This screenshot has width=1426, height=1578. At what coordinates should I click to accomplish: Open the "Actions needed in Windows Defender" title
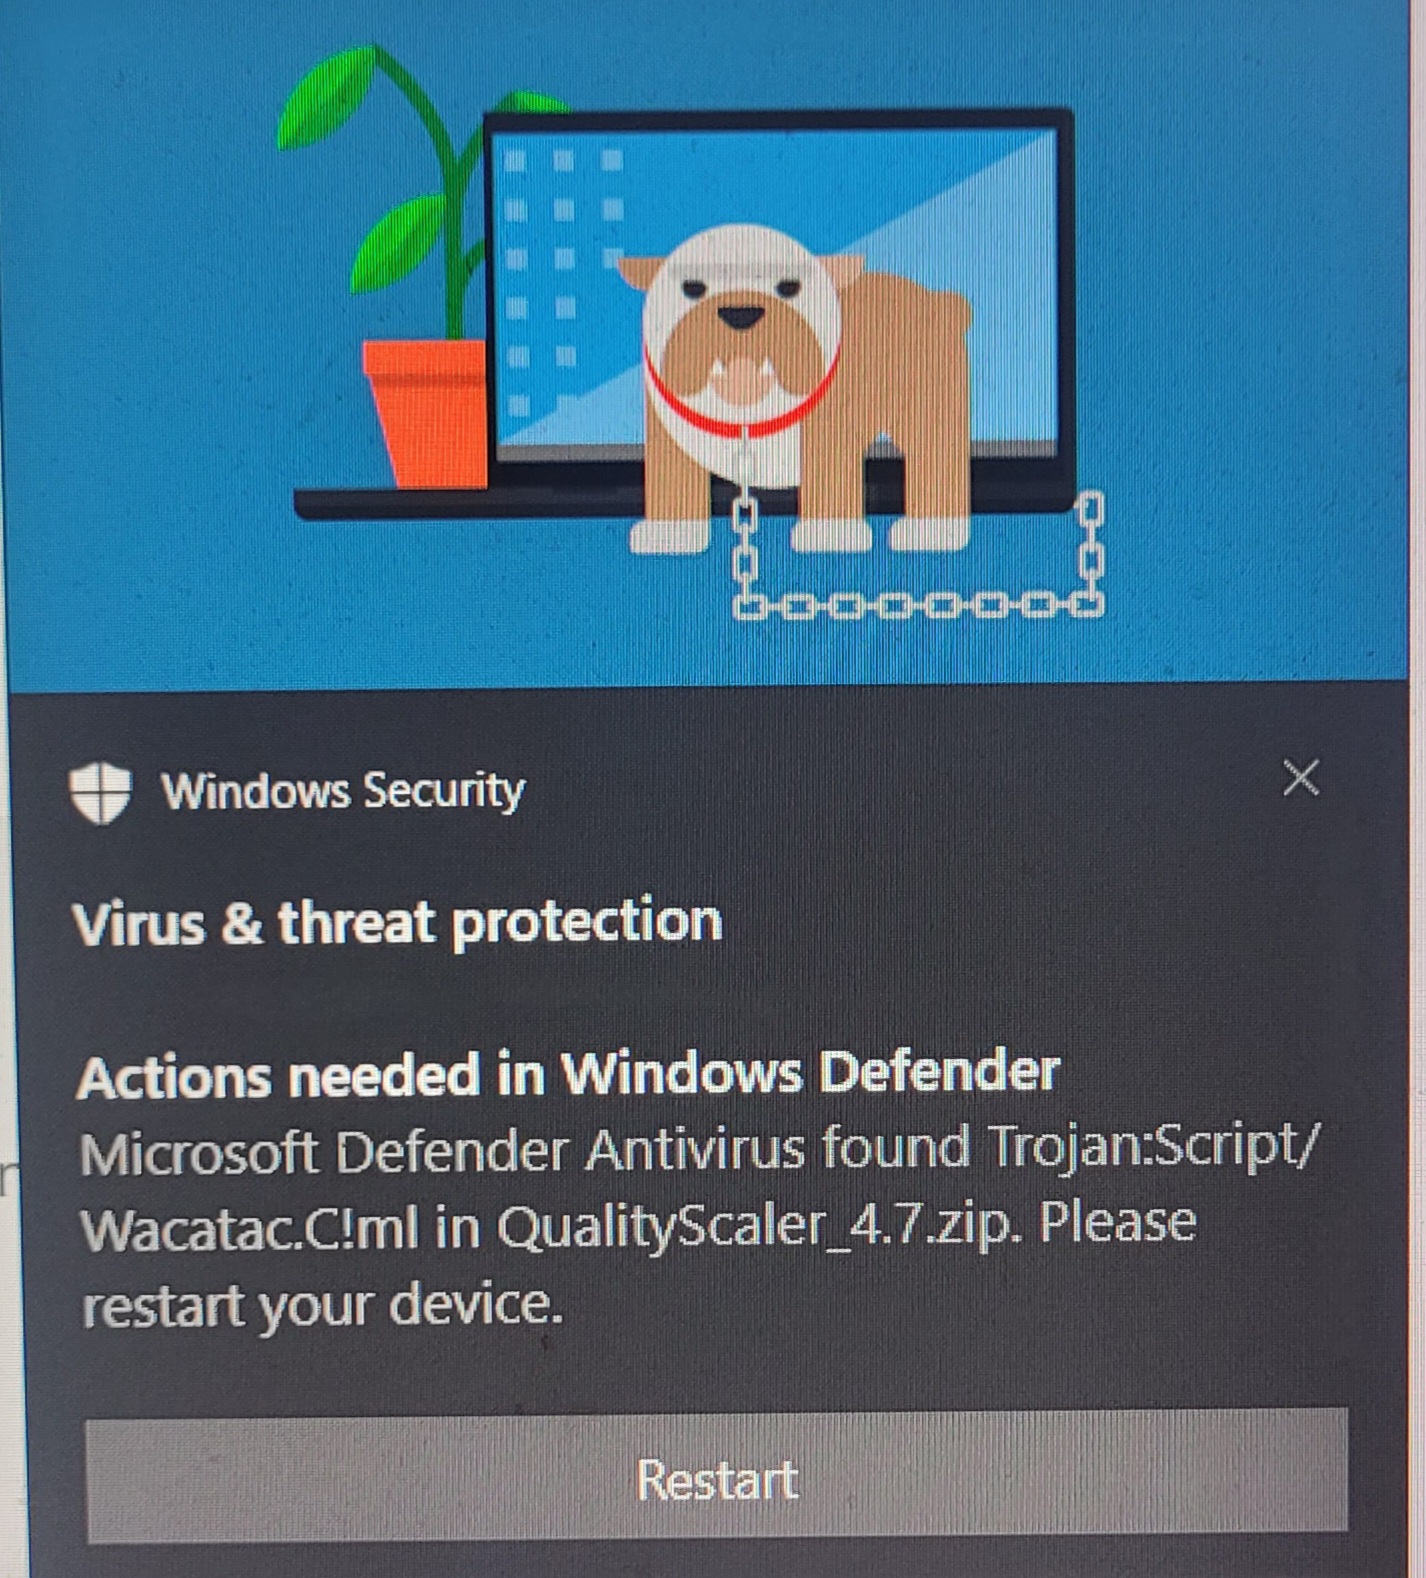[x=567, y=1074]
